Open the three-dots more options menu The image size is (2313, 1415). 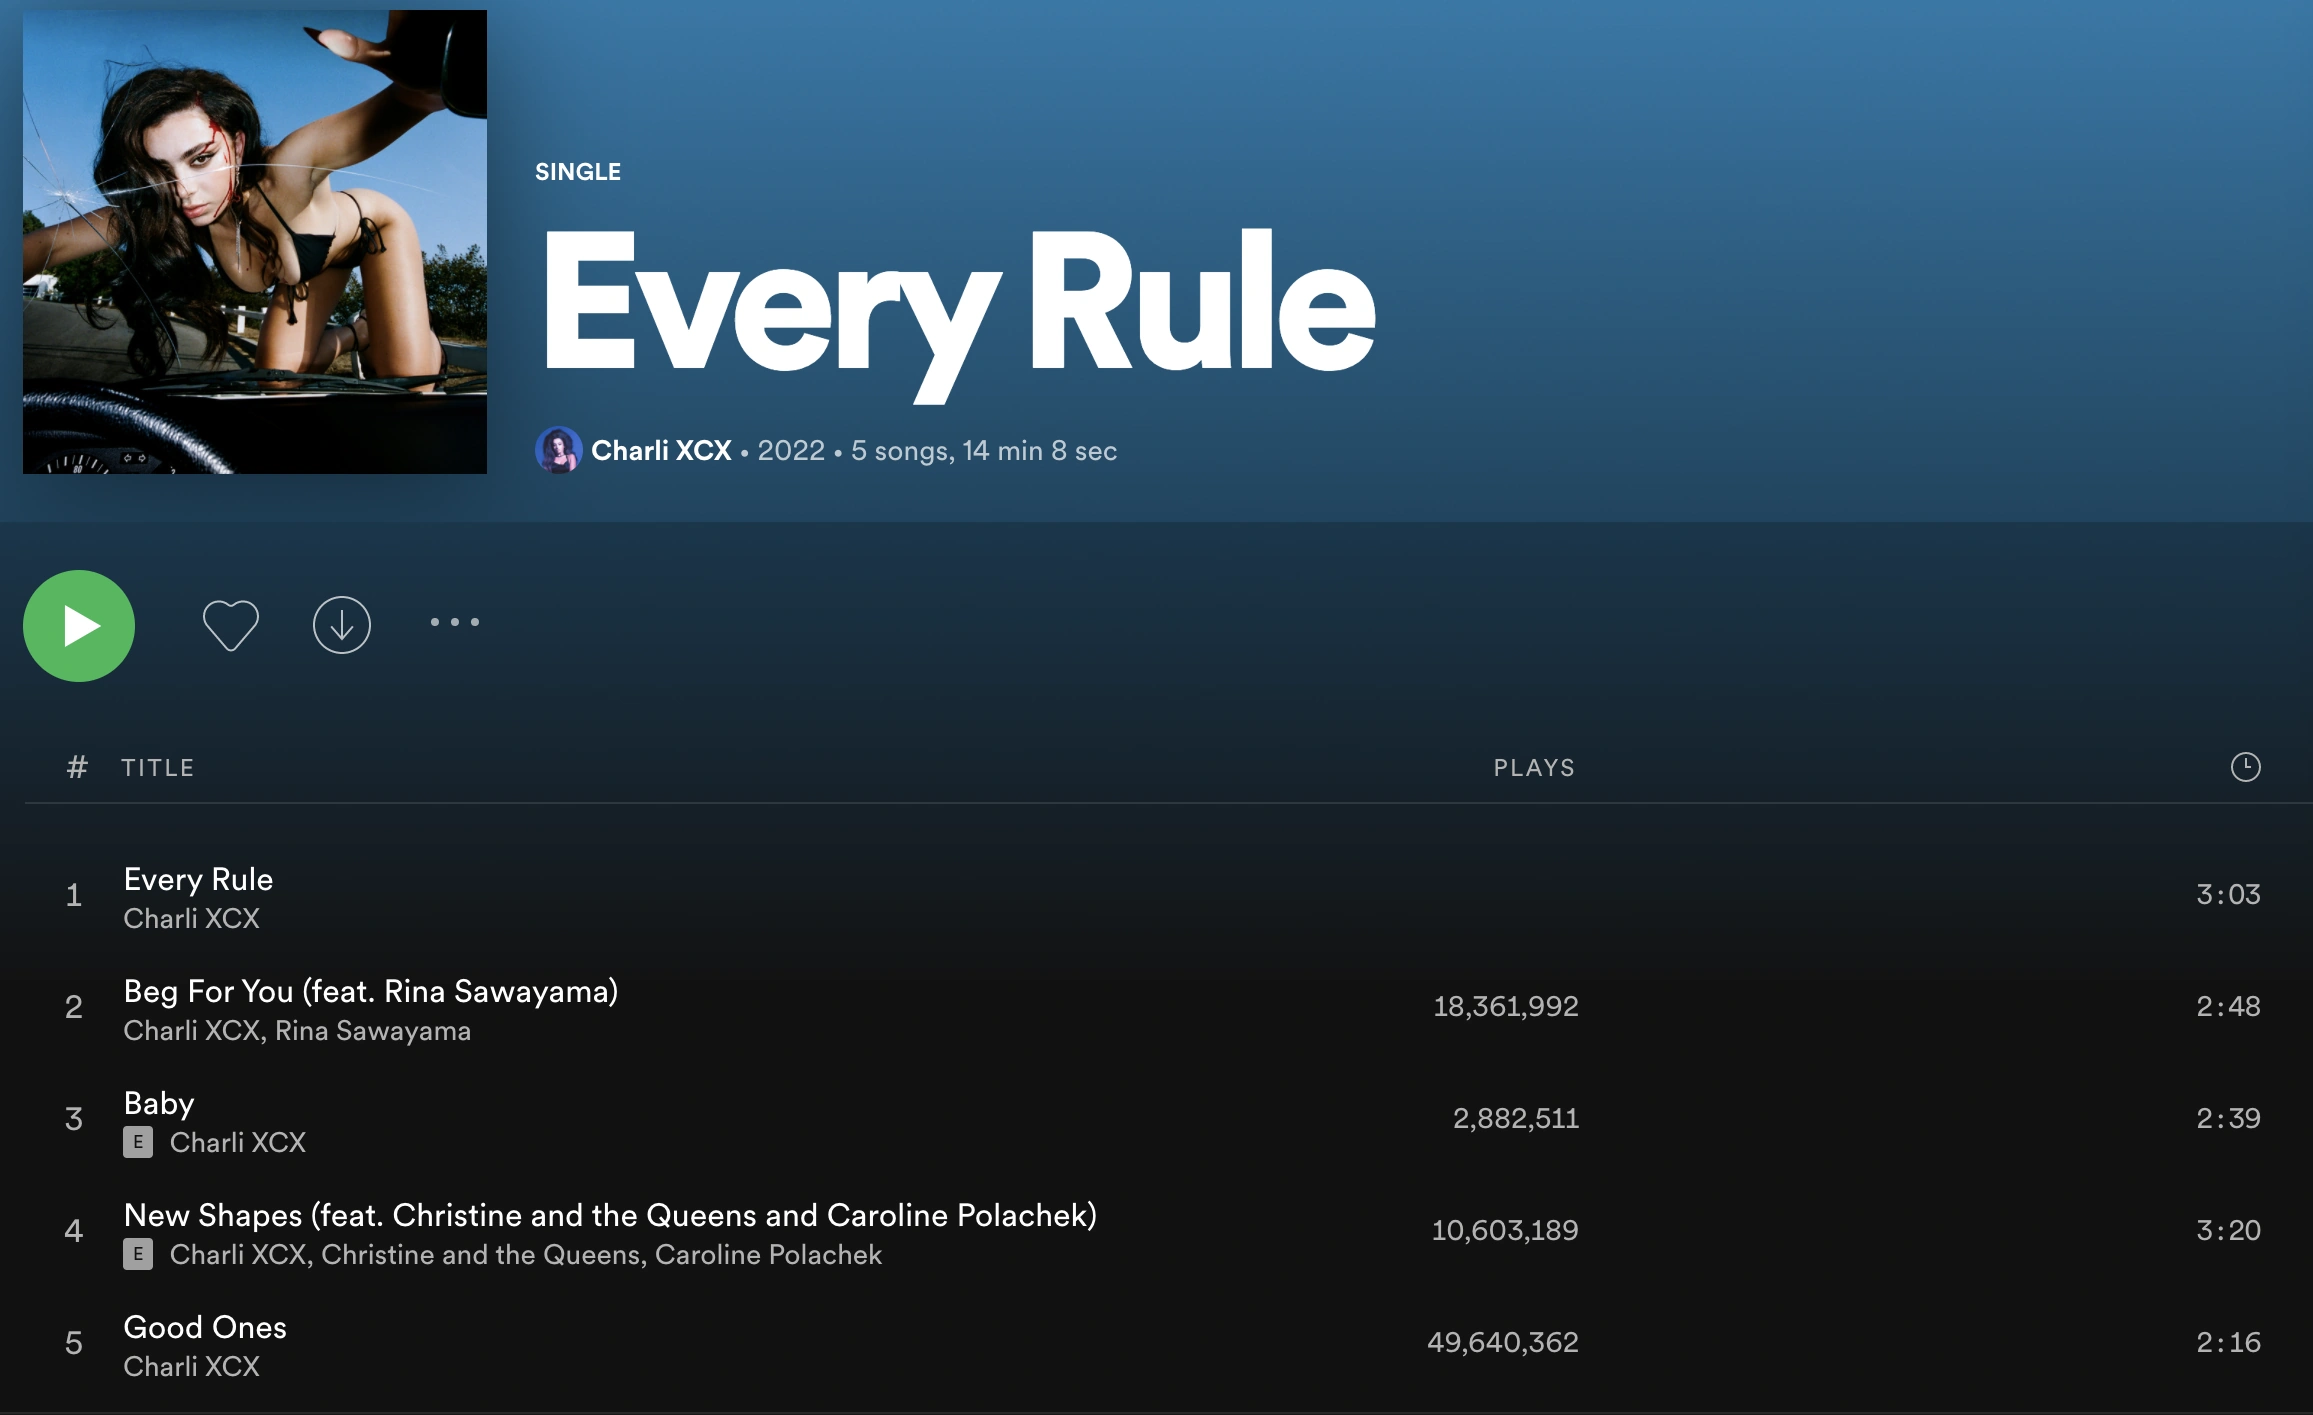click(x=455, y=622)
